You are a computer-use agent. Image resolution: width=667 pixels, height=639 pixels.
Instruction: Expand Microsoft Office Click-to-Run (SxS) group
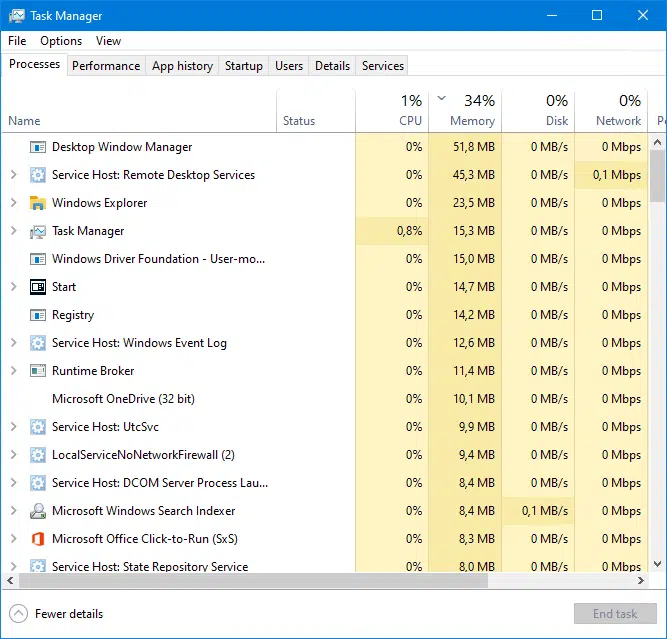[x=14, y=539]
